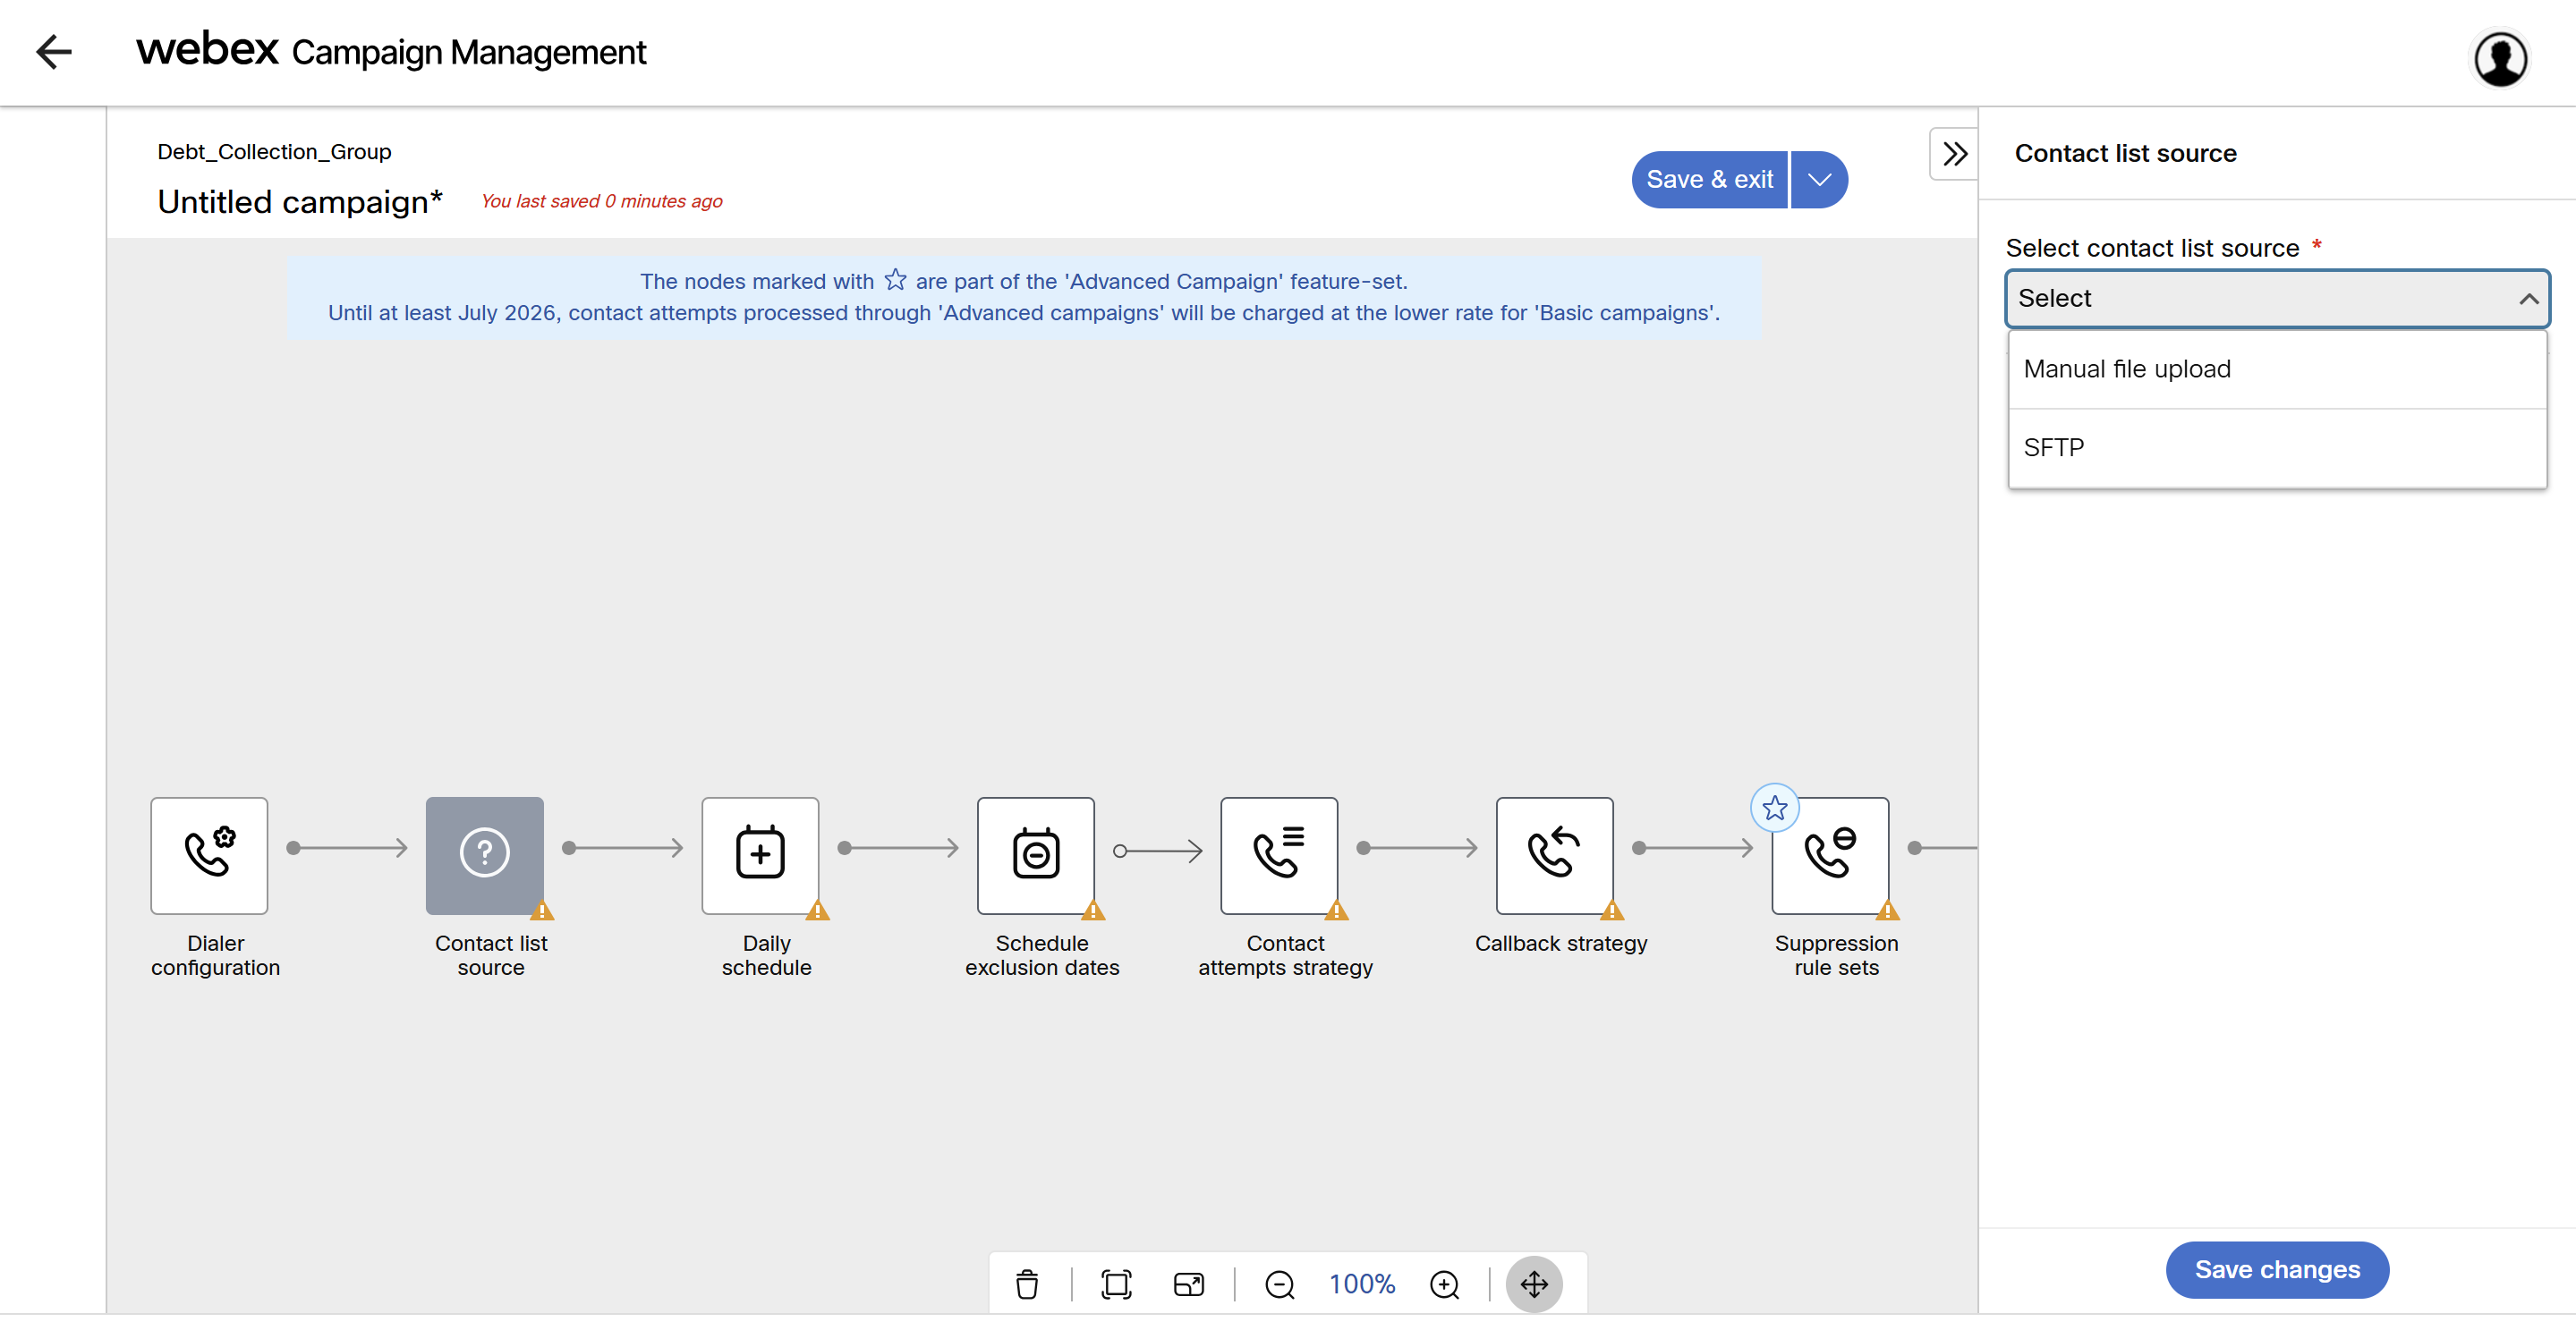Click the reset view icon in toolbar

click(1188, 1283)
